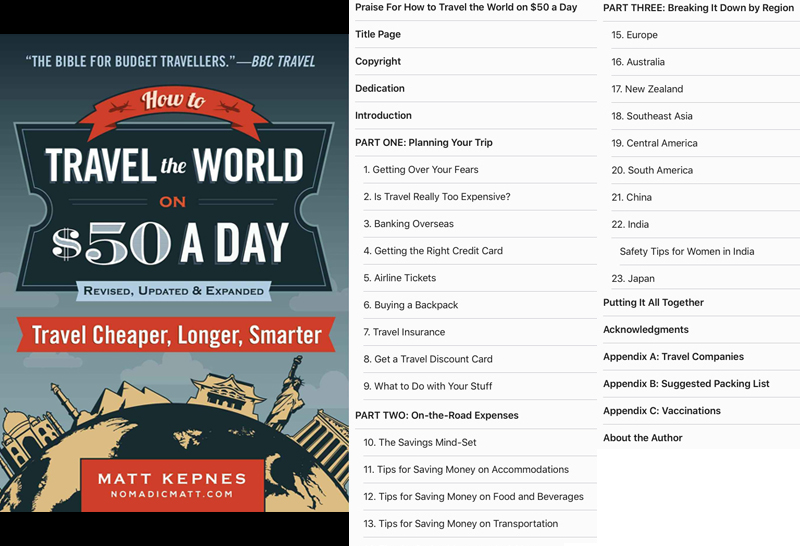Open 'Putting It All Together'

click(x=702, y=303)
